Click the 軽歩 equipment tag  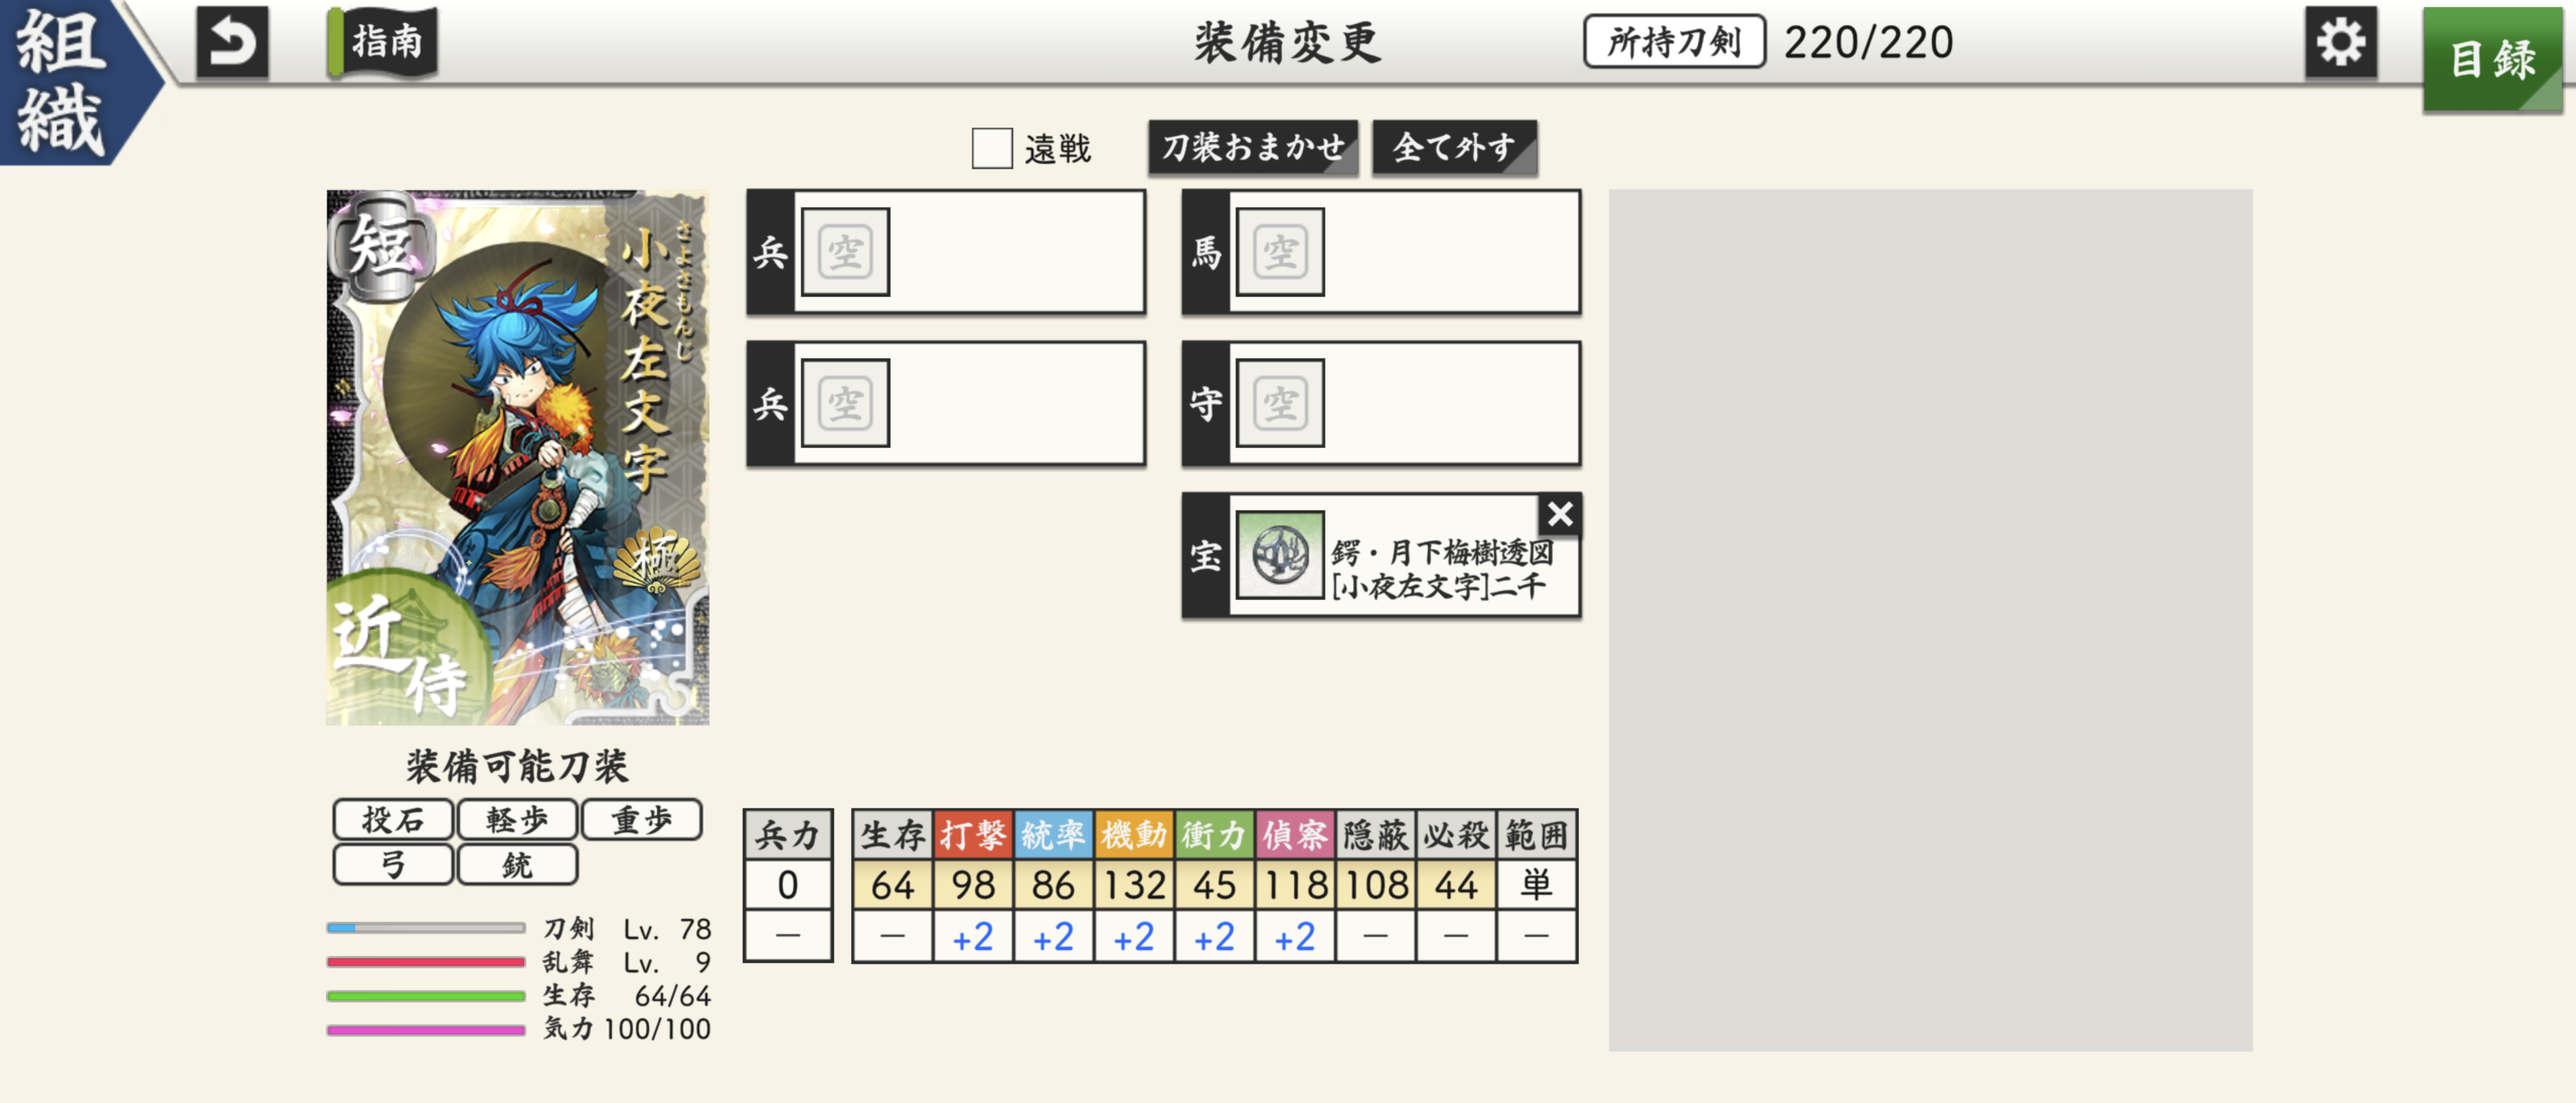coord(517,820)
